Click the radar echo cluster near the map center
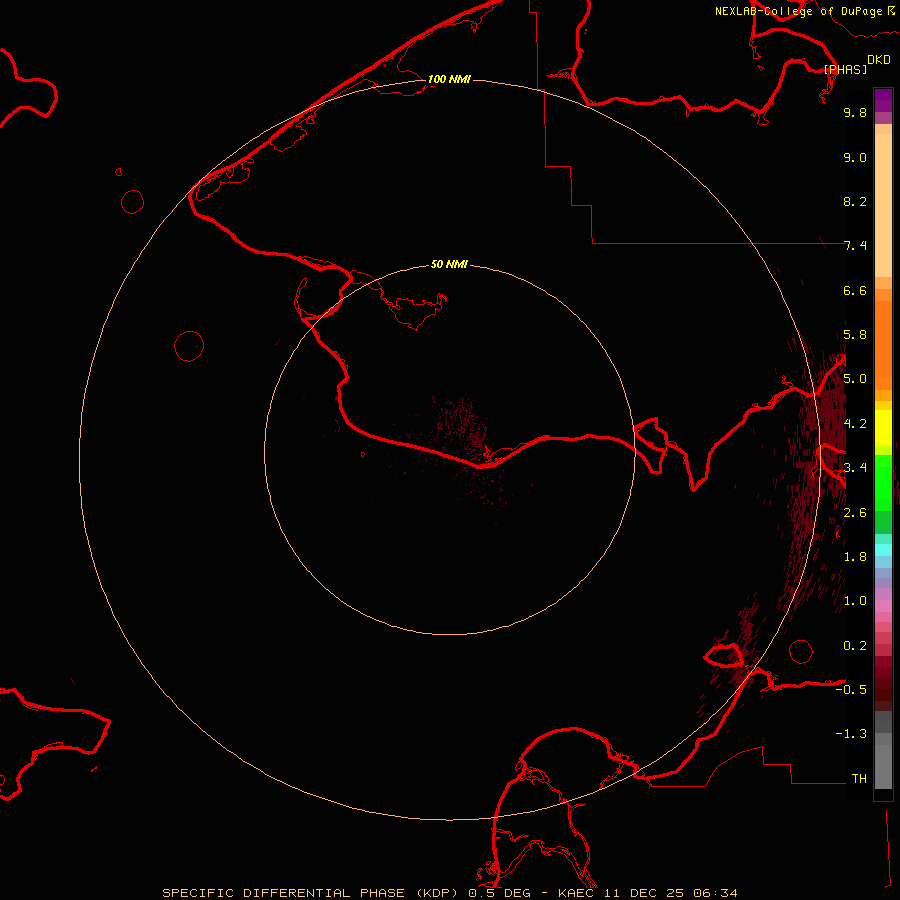Screen dimensions: 900x900 click(x=468, y=432)
